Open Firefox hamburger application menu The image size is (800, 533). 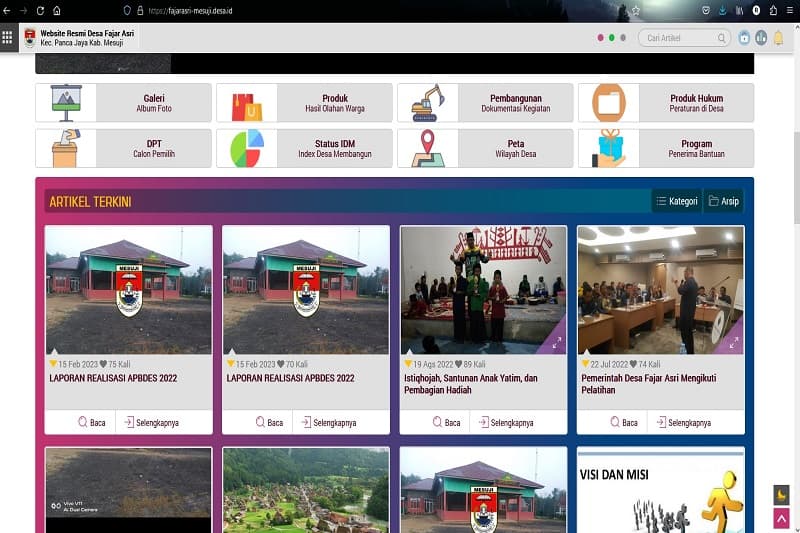click(x=789, y=10)
